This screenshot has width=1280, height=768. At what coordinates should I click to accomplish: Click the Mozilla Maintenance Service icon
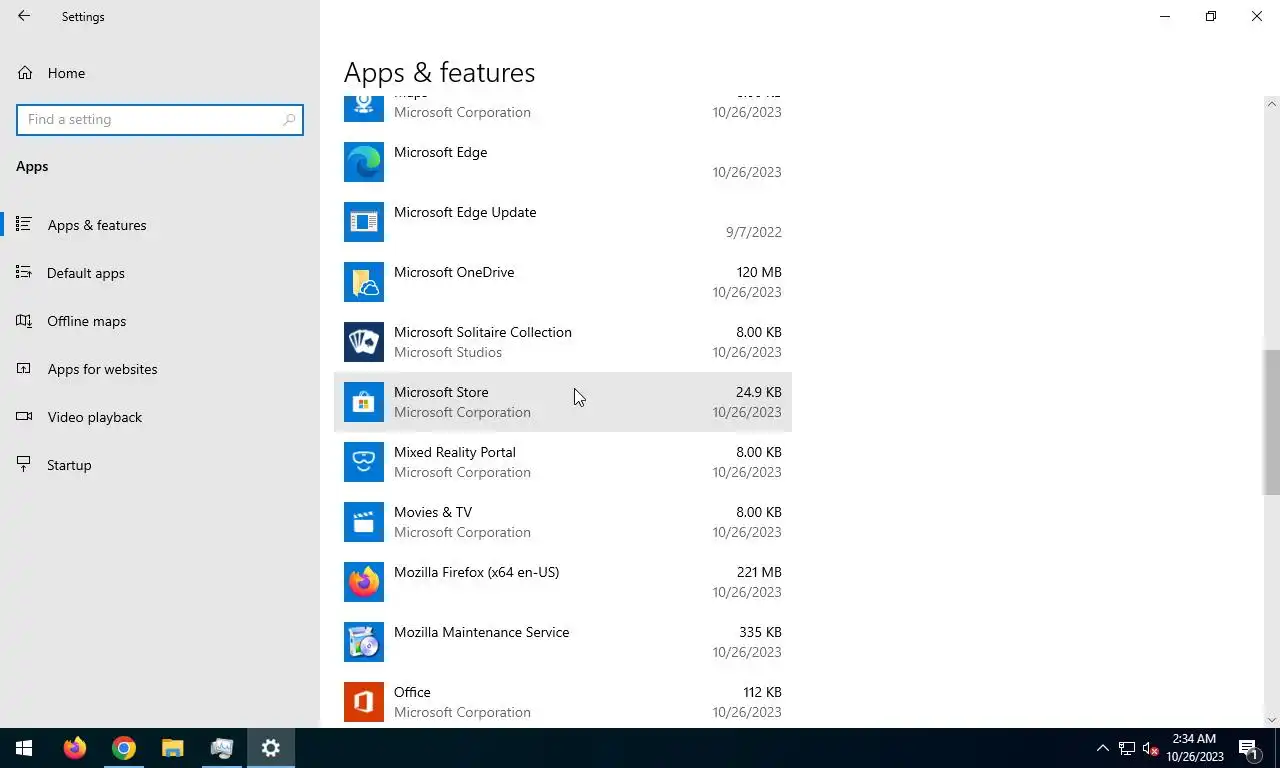tap(364, 642)
